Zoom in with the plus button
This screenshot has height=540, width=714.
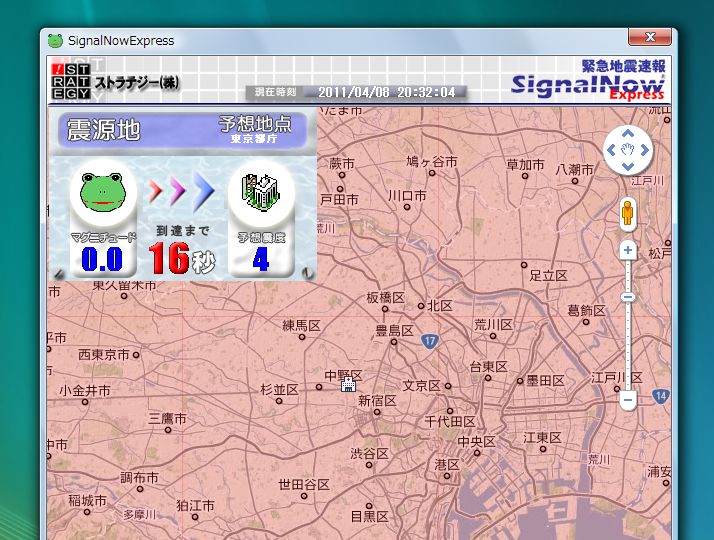point(628,250)
